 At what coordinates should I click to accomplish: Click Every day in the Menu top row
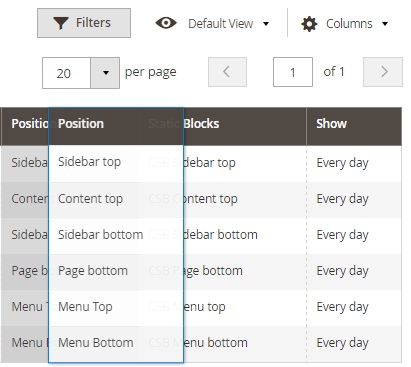(342, 307)
